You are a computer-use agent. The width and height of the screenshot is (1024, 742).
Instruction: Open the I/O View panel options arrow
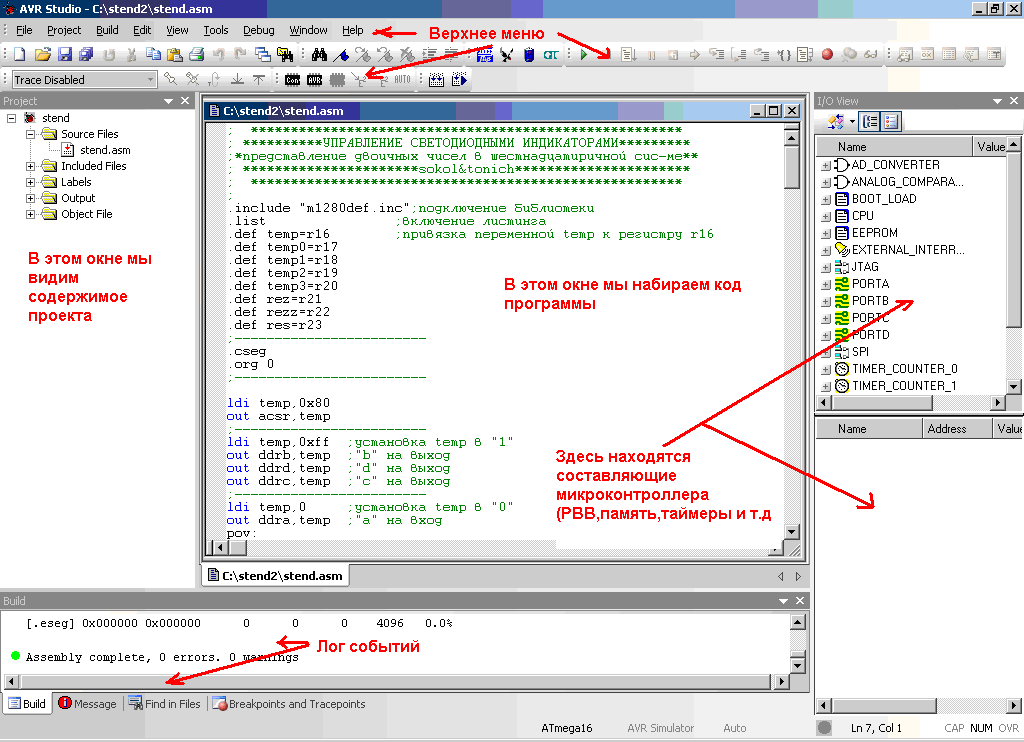tap(997, 101)
